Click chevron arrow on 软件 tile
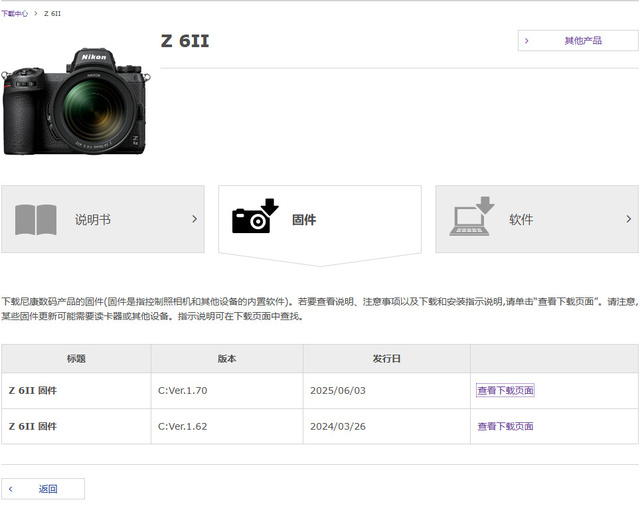 629,219
